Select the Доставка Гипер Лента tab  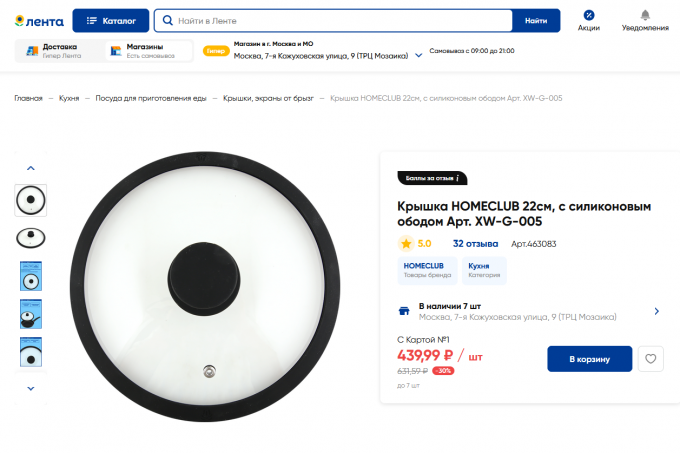pos(56,51)
